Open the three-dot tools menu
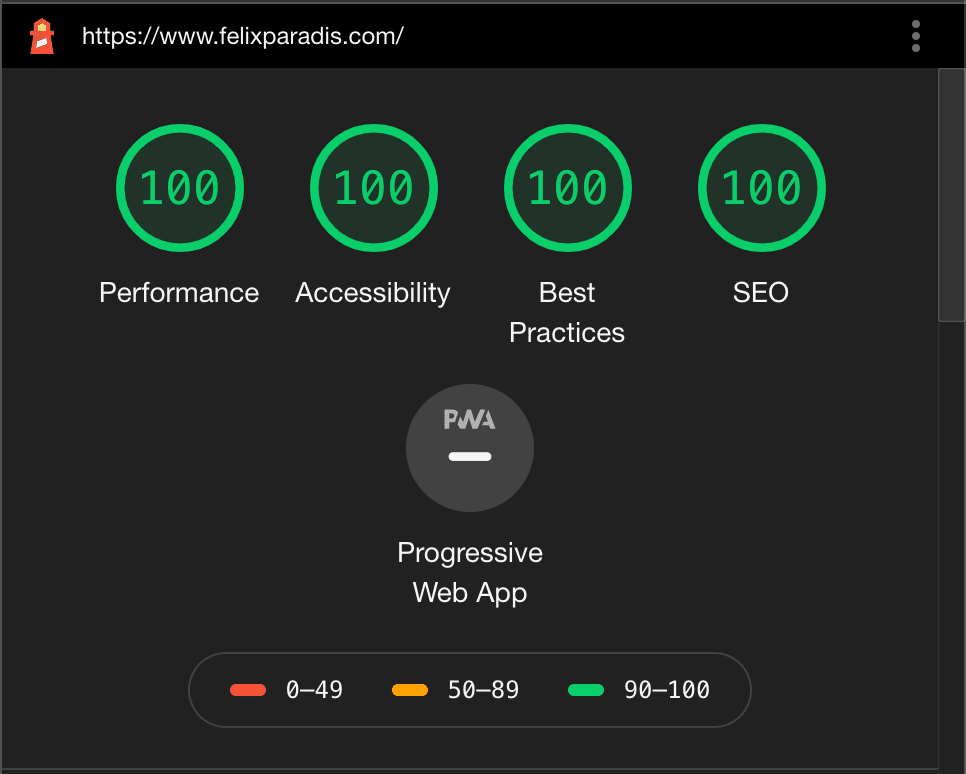The height and width of the screenshot is (774, 966). [x=915, y=36]
